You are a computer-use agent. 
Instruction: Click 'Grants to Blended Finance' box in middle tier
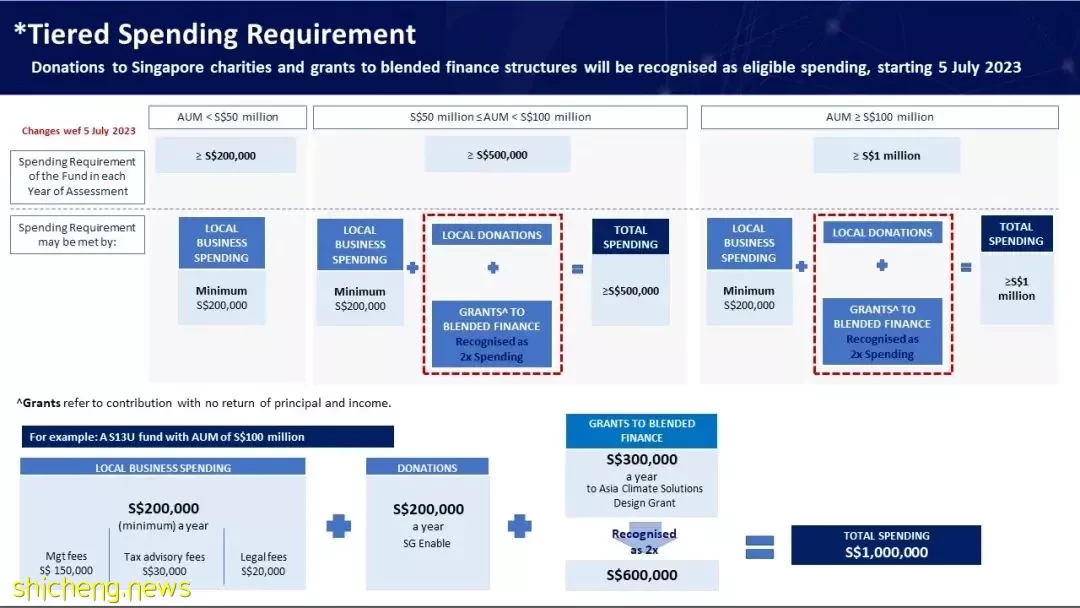[492, 334]
